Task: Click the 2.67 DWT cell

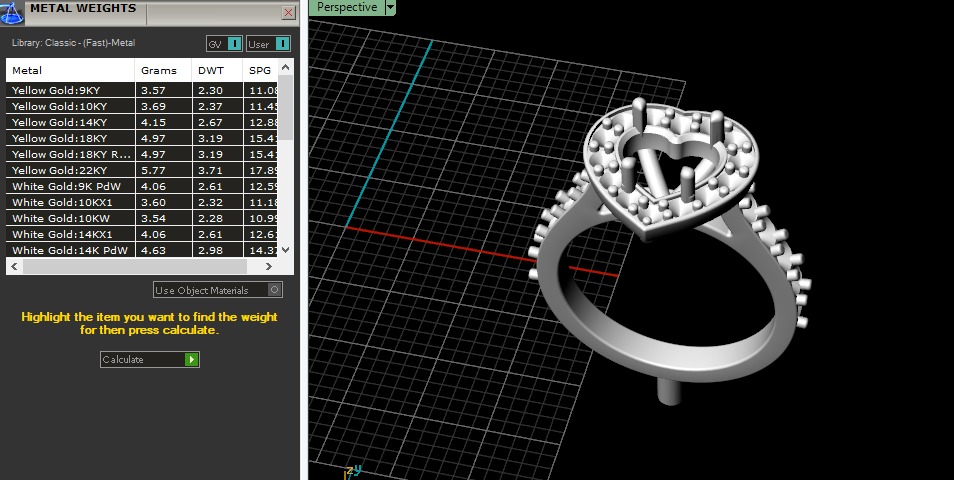Action: [x=217, y=122]
